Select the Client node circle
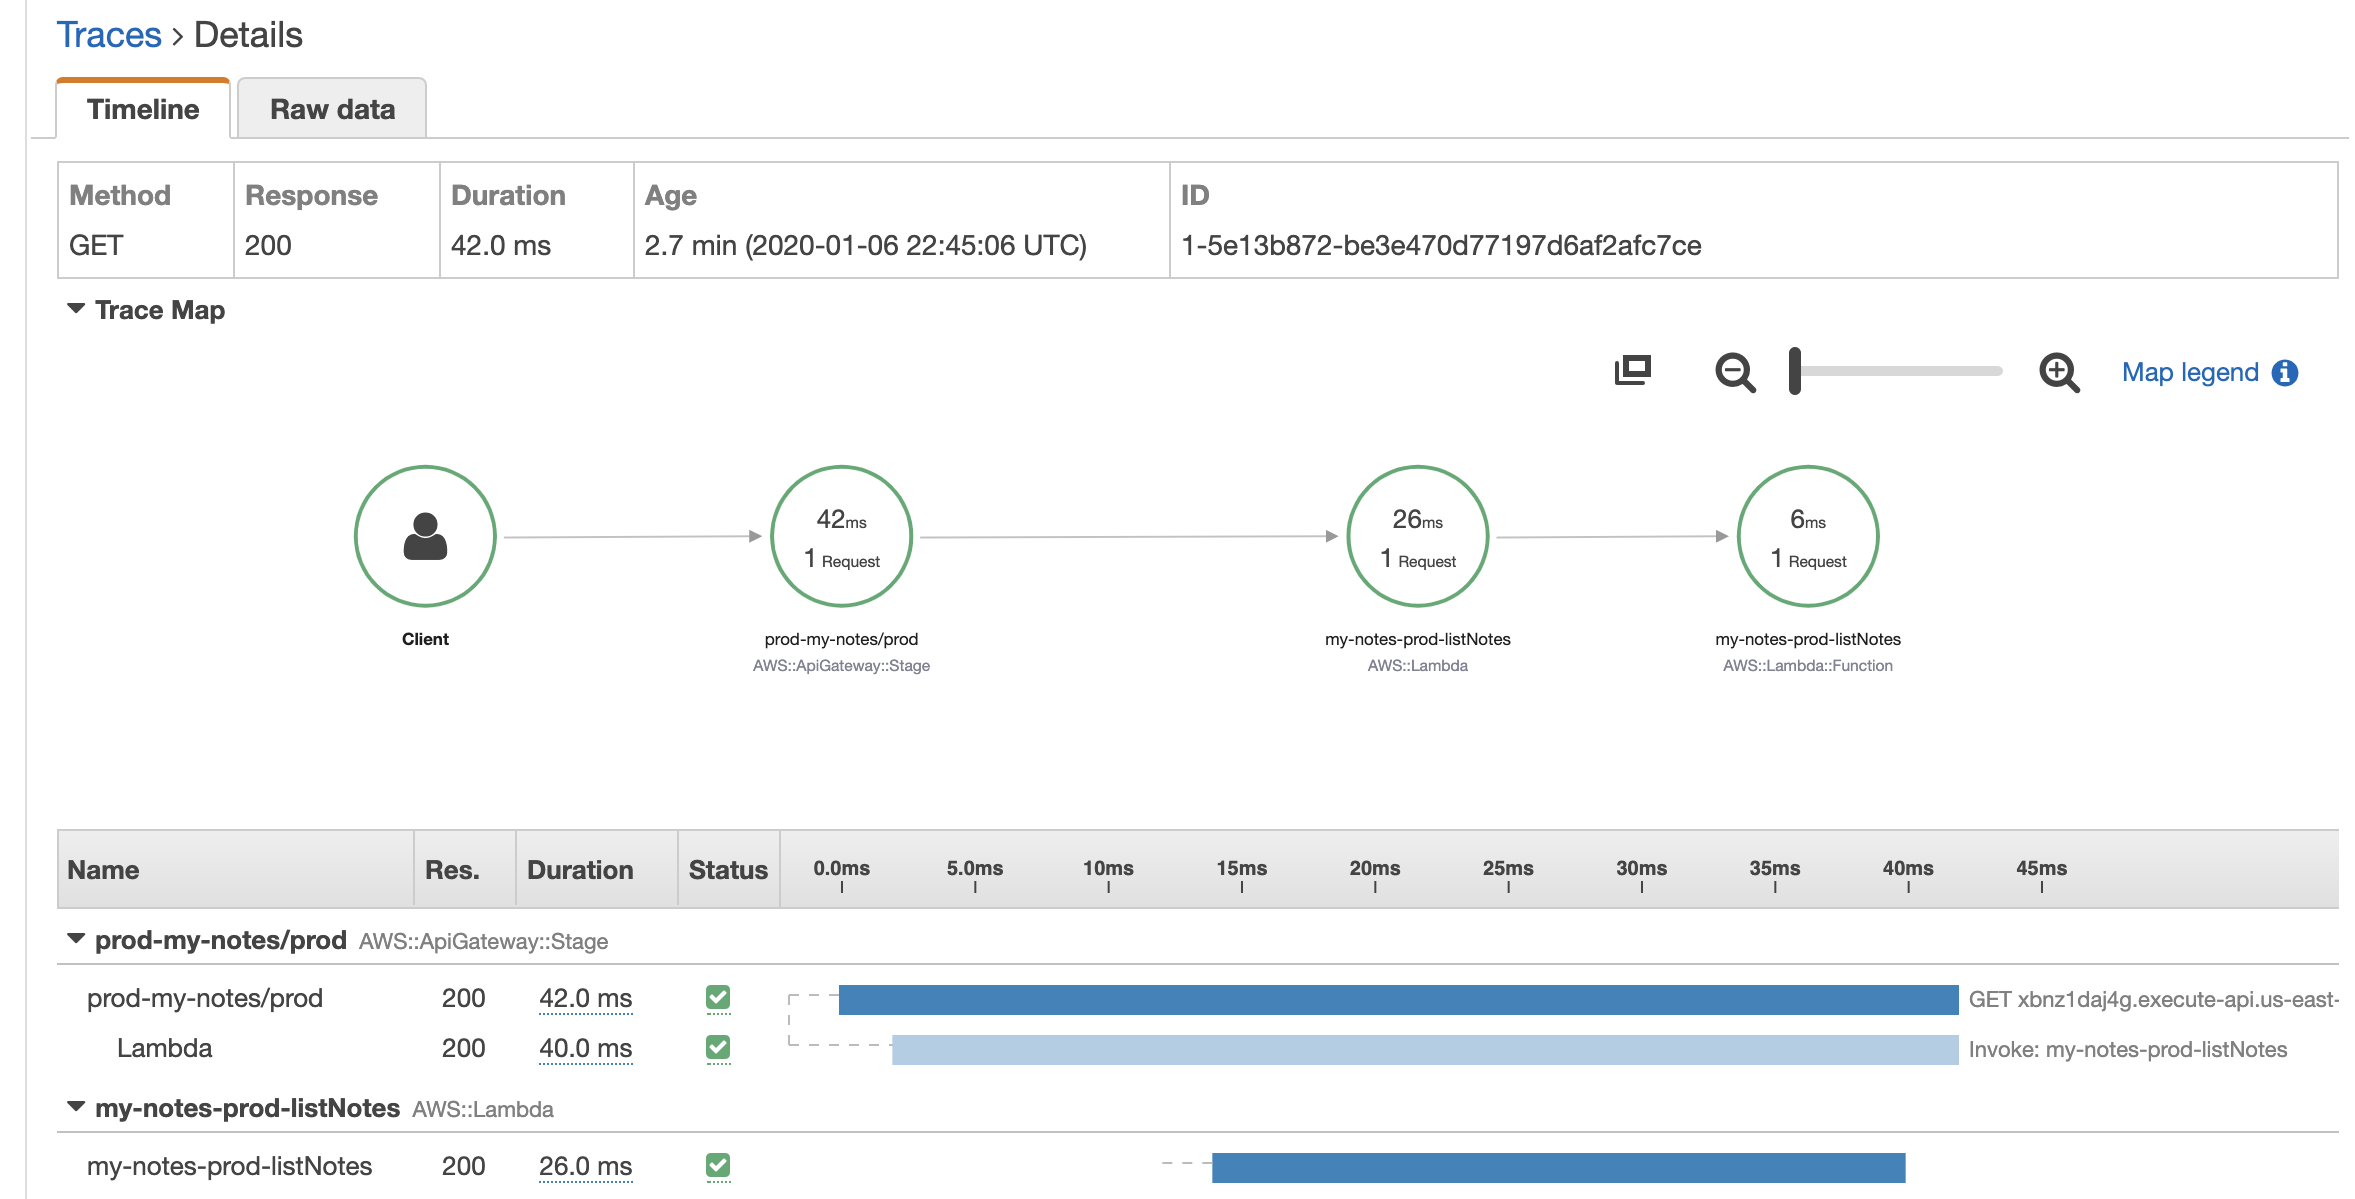Image resolution: width=2355 pixels, height=1199 pixels. click(425, 536)
